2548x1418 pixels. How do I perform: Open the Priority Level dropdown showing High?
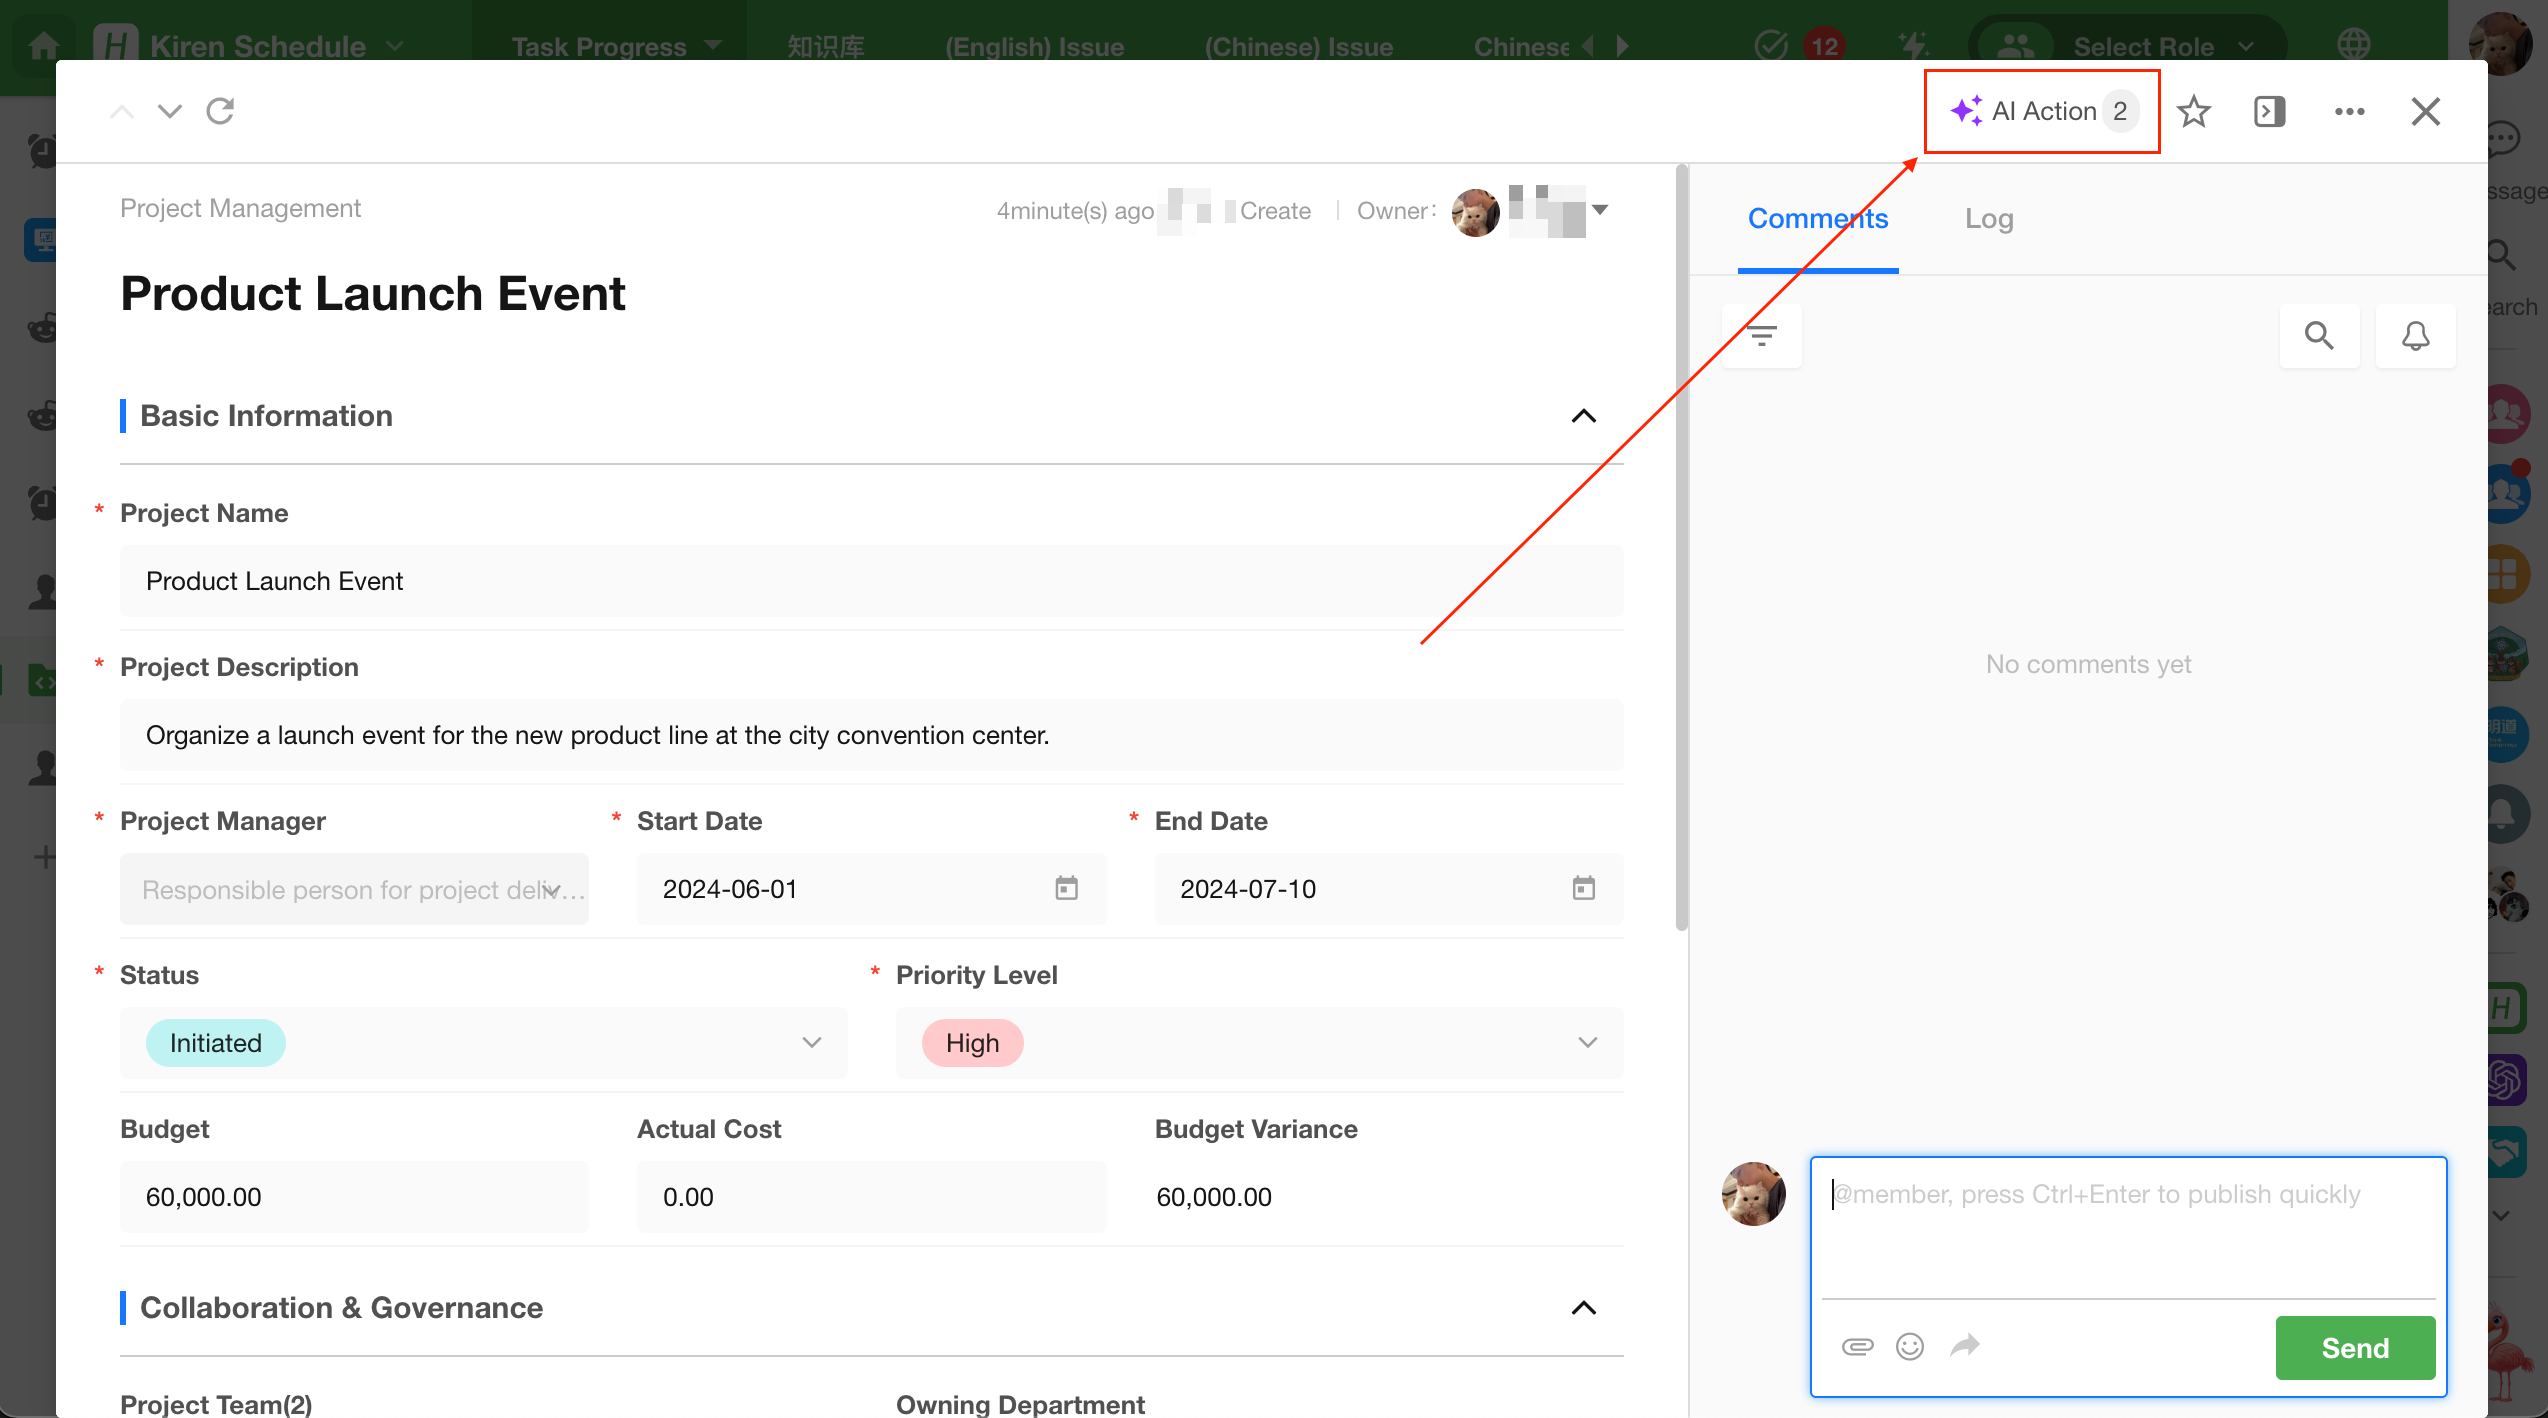(1258, 1043)
